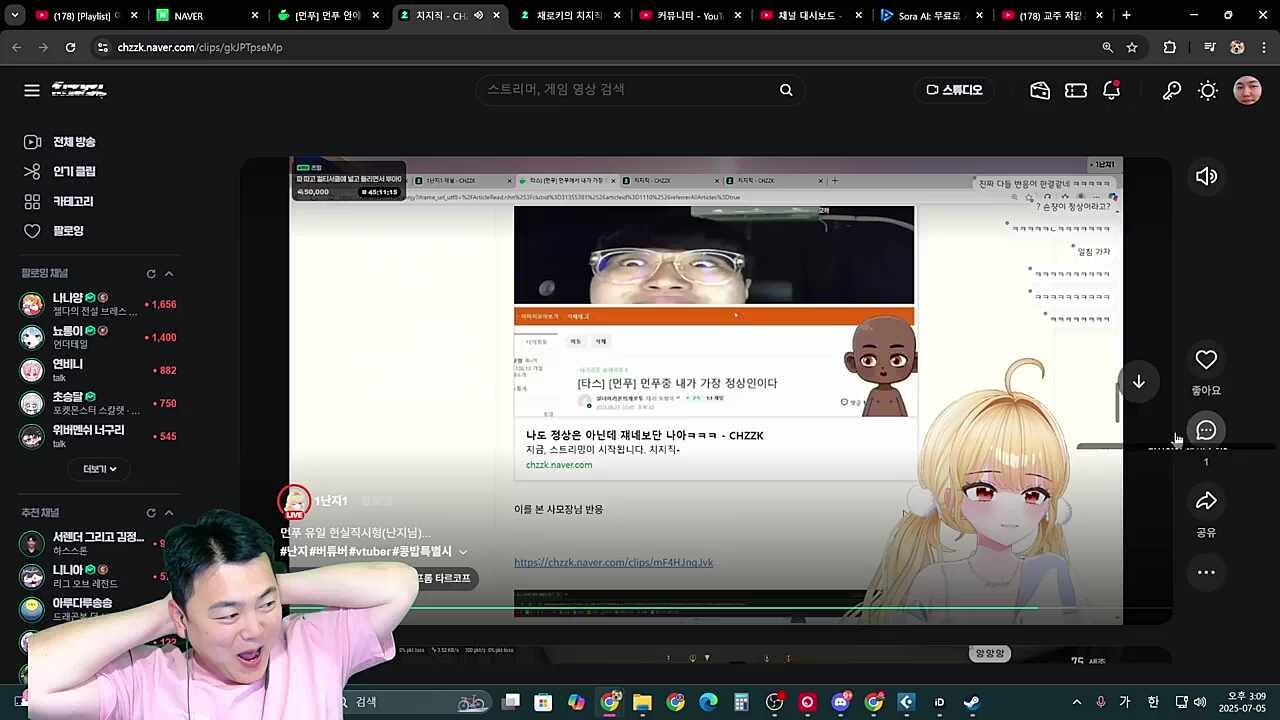Open the clip more options menu
Image resolution: width=1280 pixels, height=720 pixels.
(1206, 572)
